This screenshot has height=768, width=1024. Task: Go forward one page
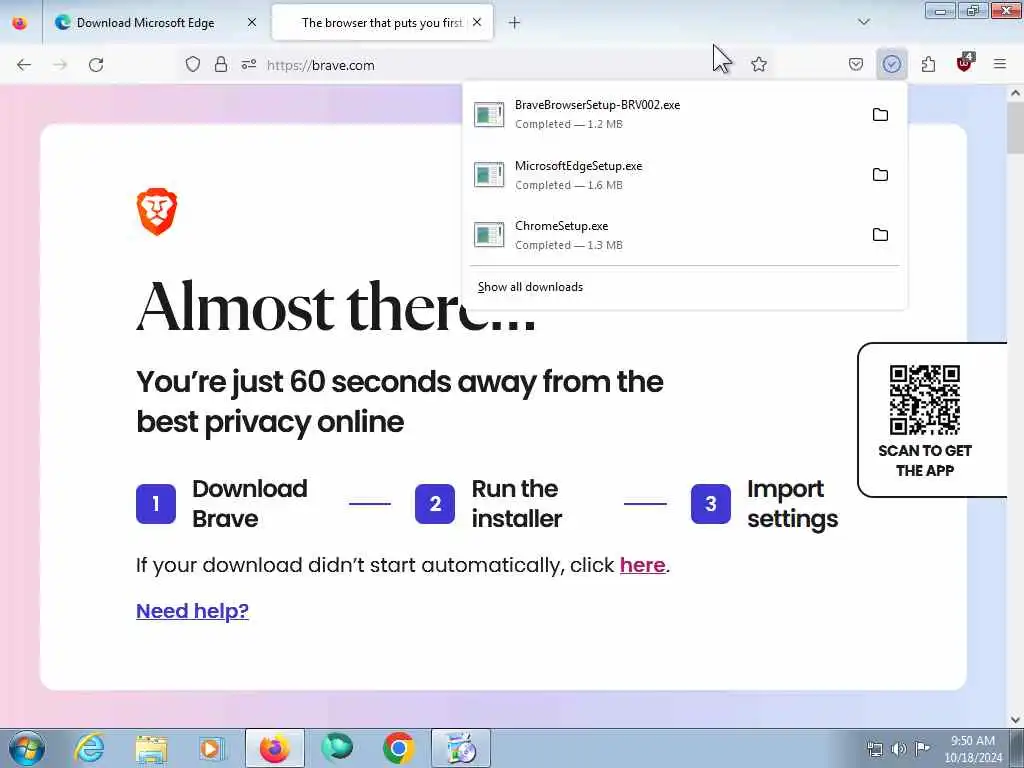pos(60,65)
